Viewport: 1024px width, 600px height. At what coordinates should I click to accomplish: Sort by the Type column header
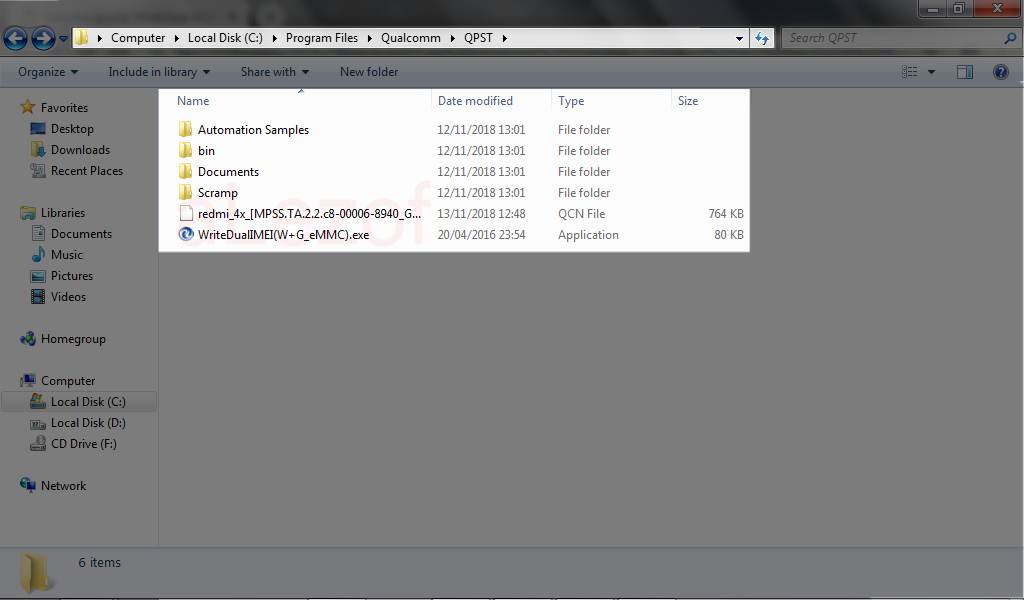point(571,101)
